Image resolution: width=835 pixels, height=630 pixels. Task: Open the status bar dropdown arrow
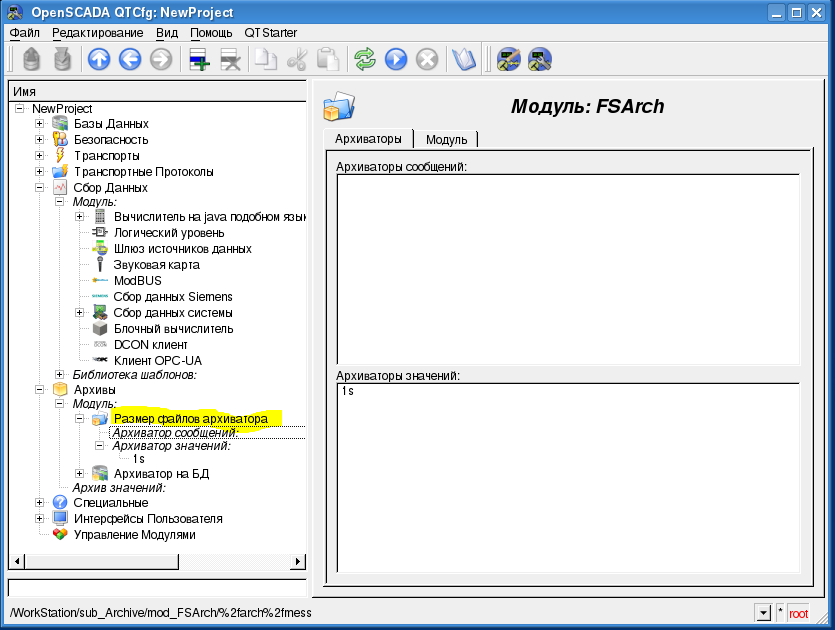point(764,613)
